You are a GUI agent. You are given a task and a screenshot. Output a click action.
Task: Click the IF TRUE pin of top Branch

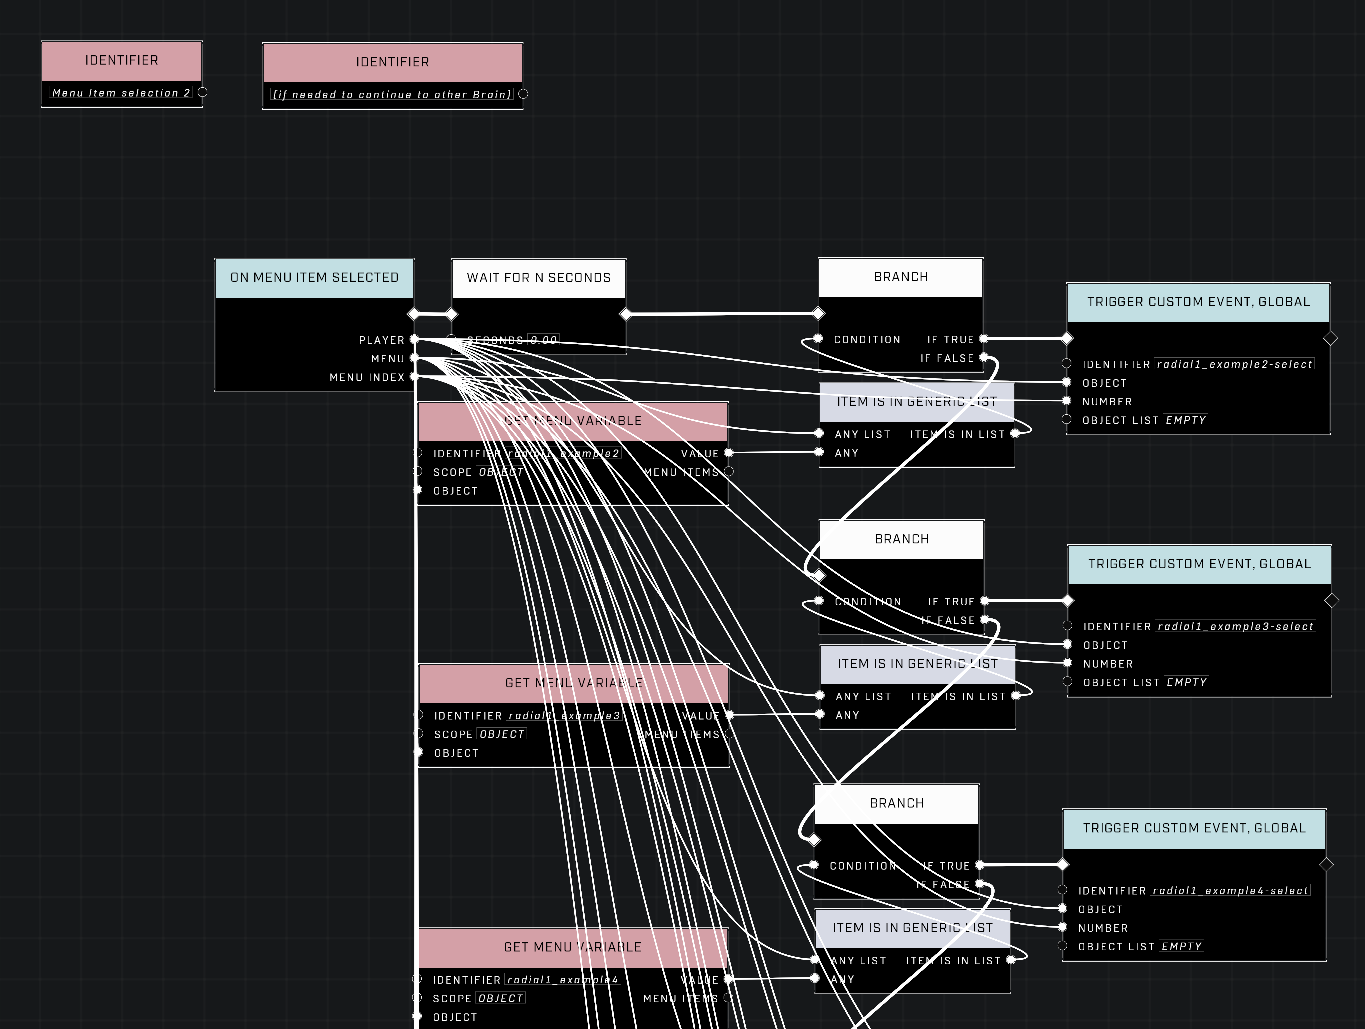[x=984, y=339]
